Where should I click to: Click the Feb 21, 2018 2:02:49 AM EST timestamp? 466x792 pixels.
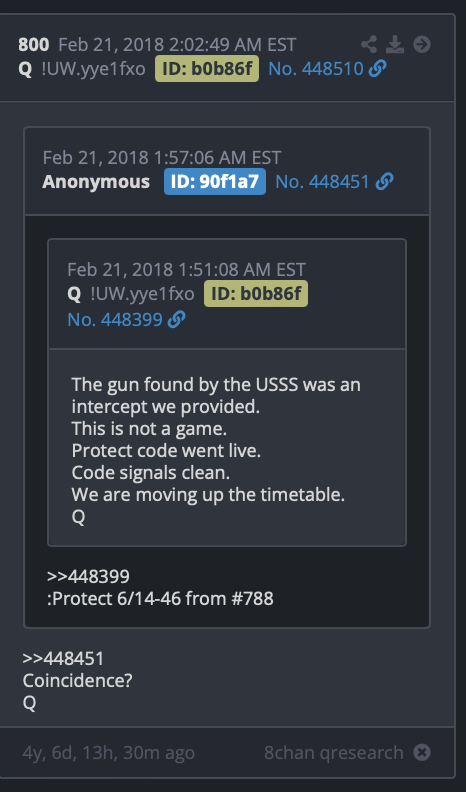pos(177,45)
